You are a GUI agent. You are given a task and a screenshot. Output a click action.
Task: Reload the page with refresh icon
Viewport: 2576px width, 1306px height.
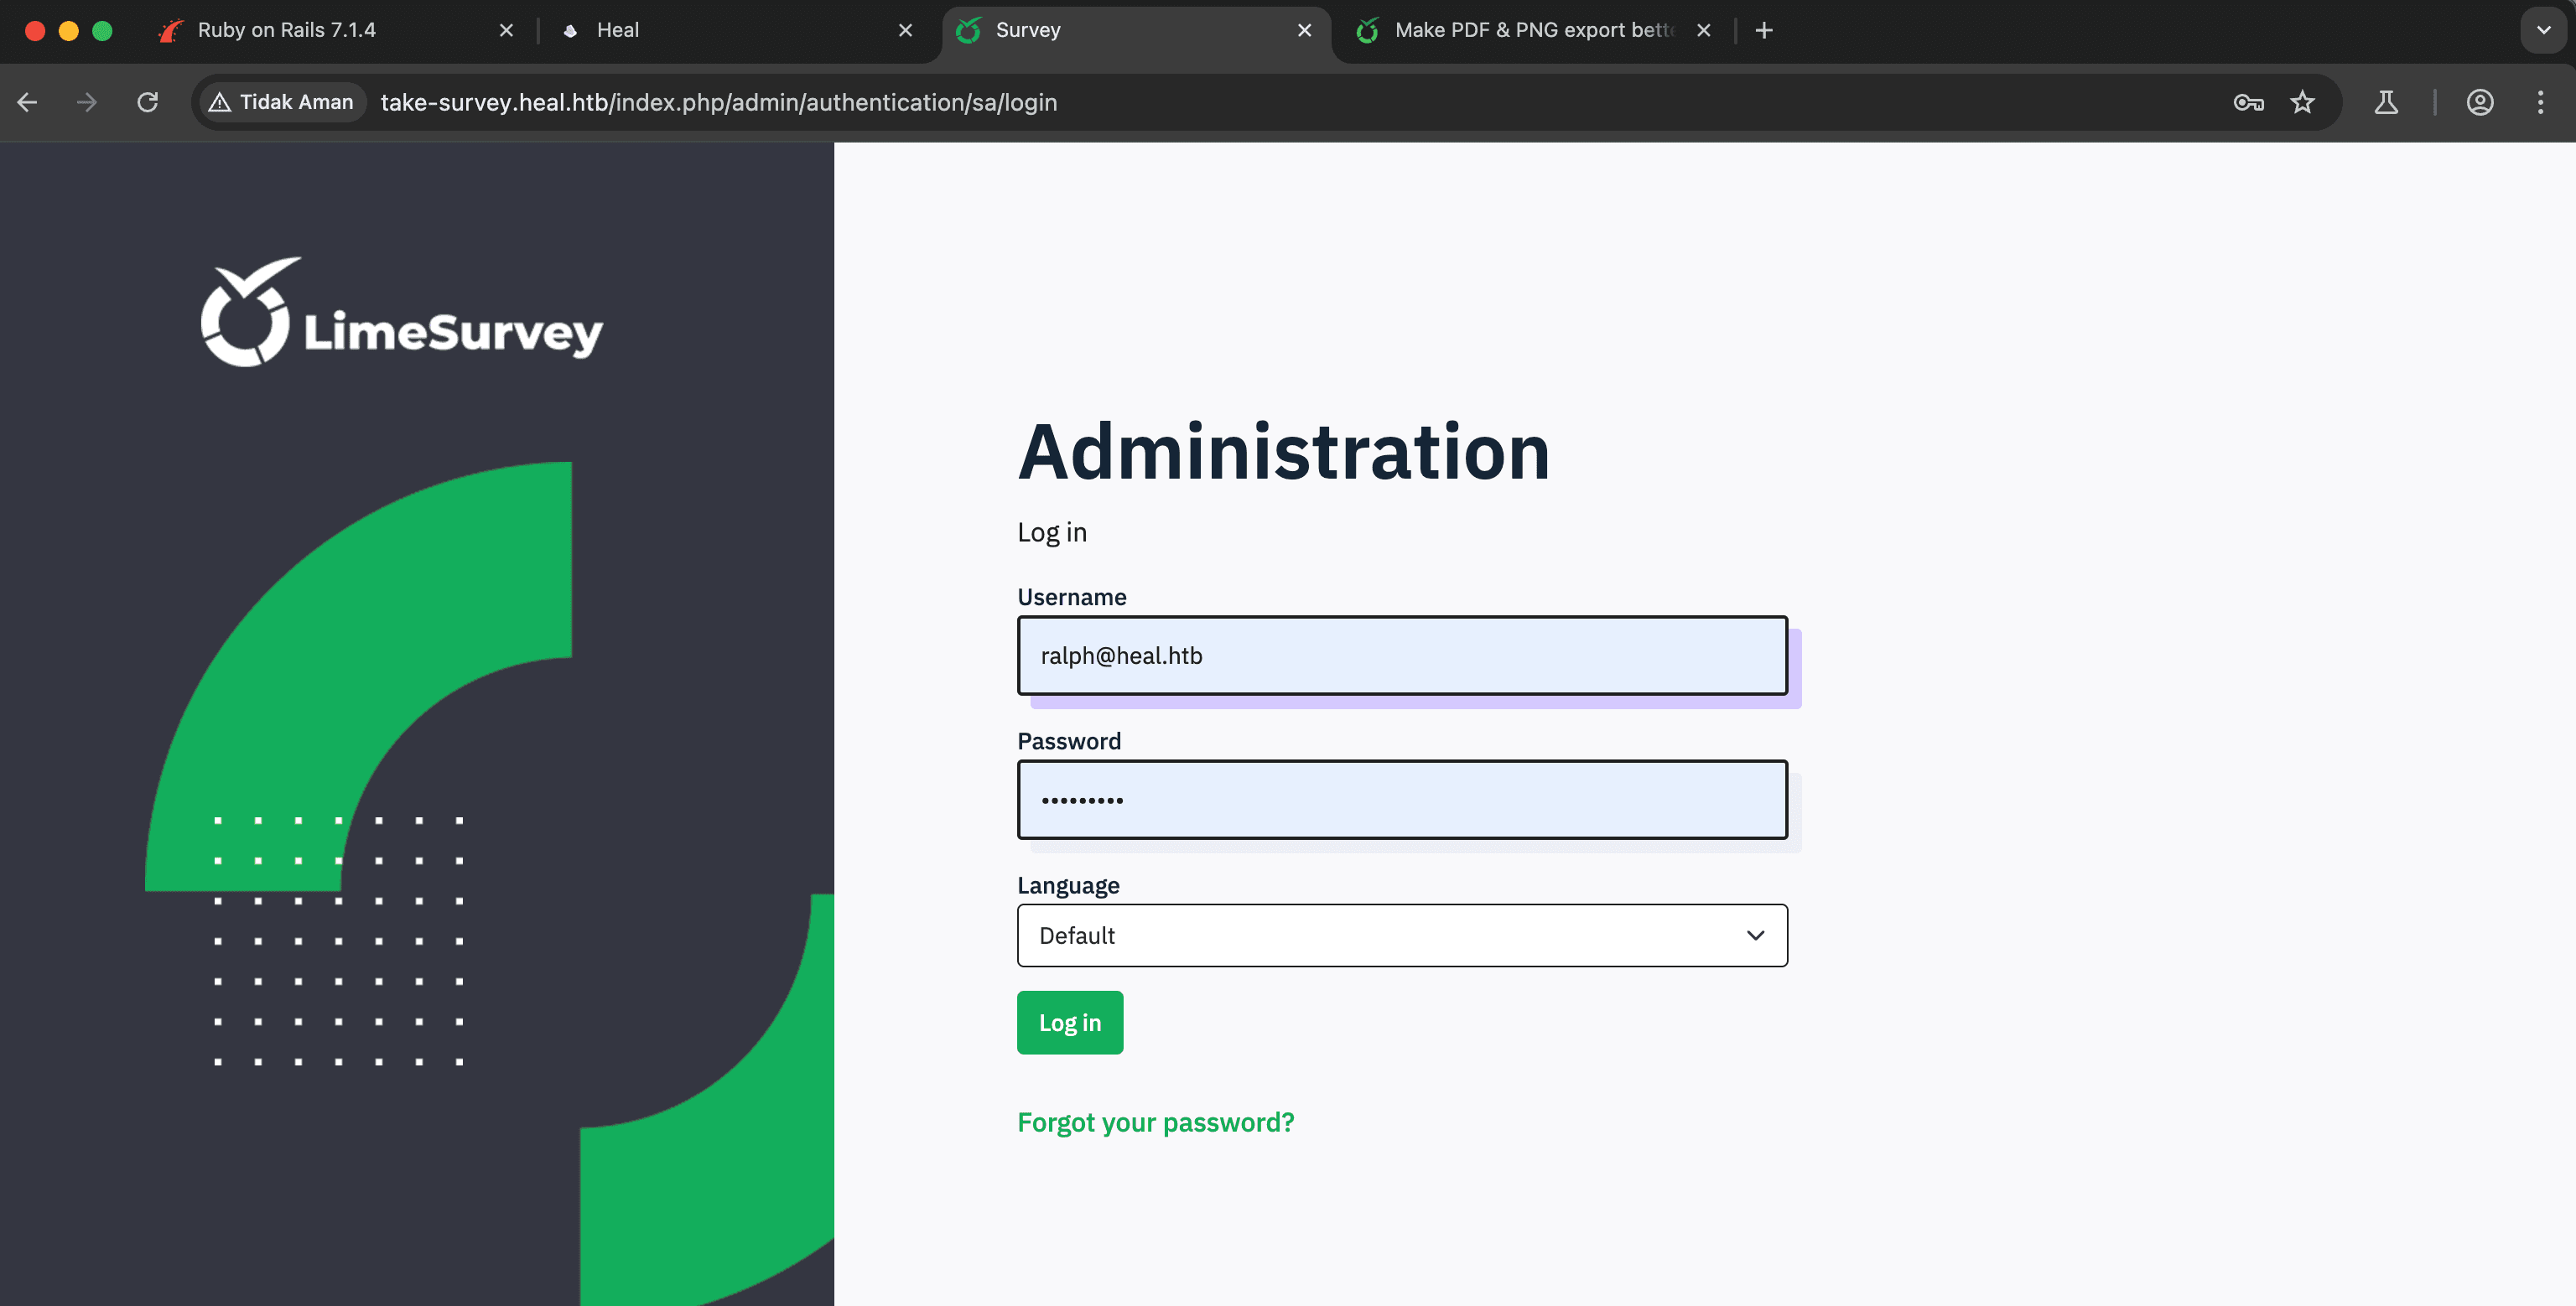[148, 102]
